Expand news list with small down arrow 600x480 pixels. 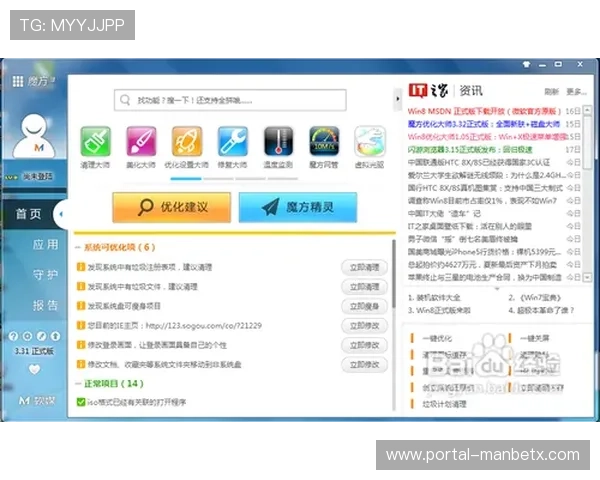pyautogui.click(x=497, y=289)
